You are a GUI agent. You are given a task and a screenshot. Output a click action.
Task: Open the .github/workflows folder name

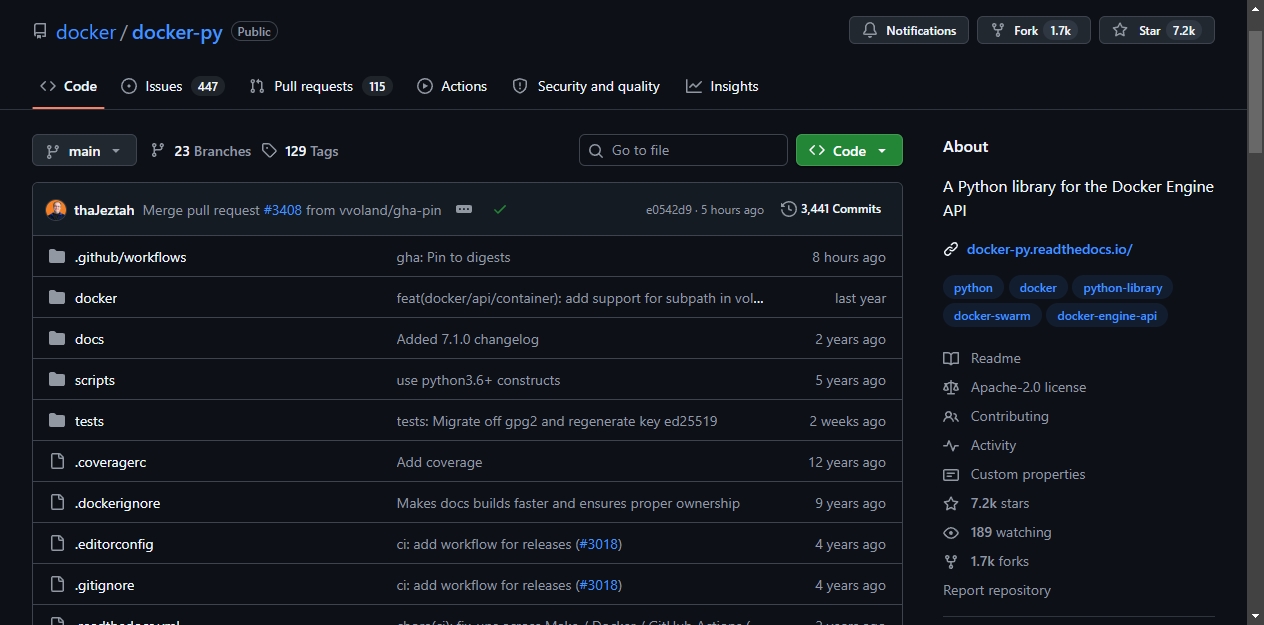point(131,257)
